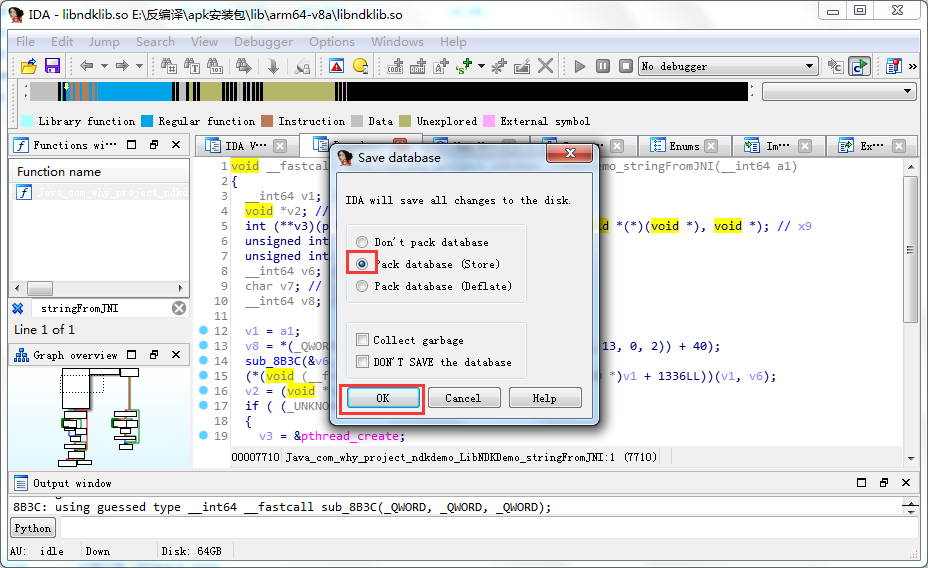
Task: Float the Graph overview panel
Action: point(154,355)
